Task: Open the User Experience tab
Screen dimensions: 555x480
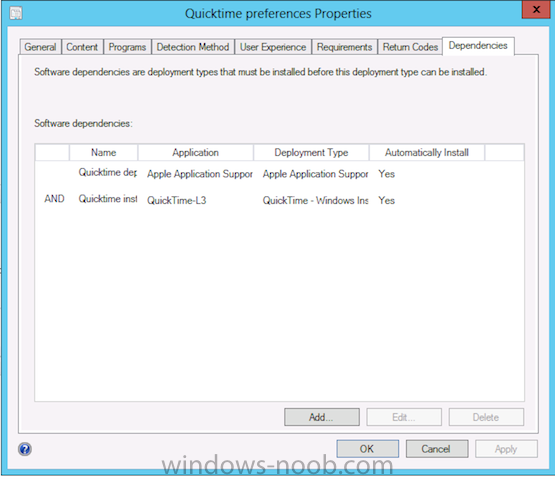Action: [273, 47]
